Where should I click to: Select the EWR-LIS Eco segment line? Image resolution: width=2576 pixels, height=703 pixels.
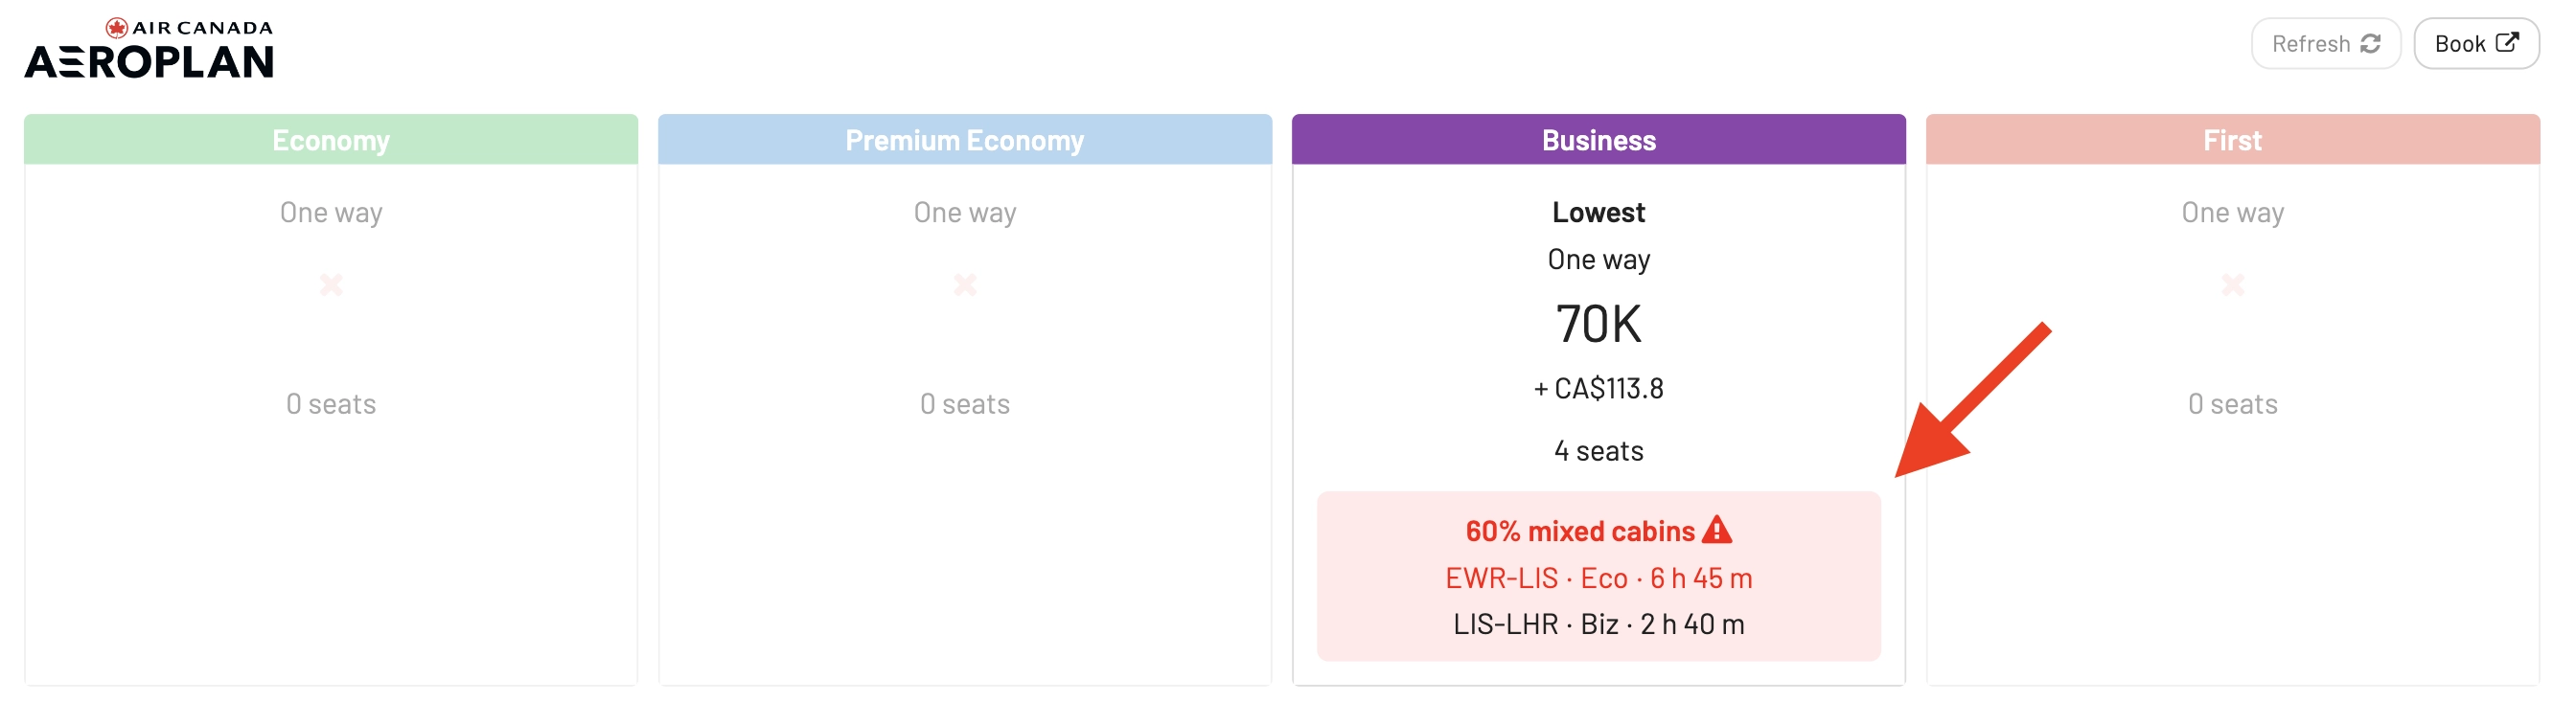(1599, 578)
